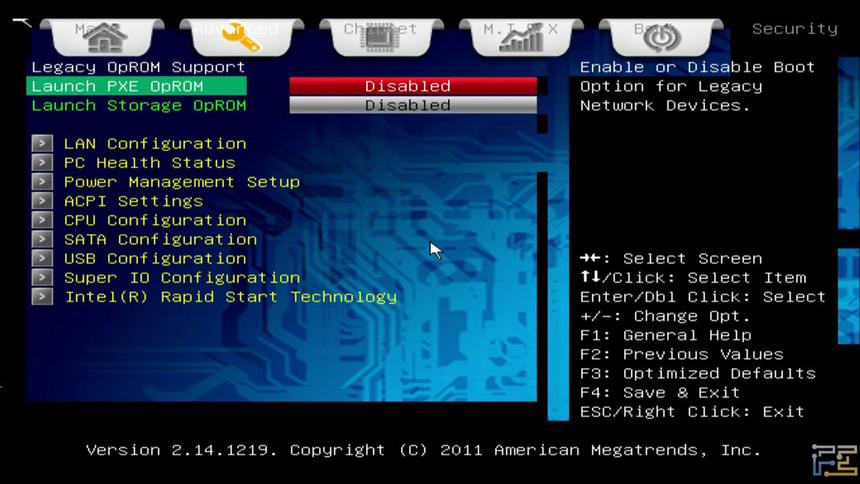Click the American Megatrends version text
860x484 pixels.
[424, 451]
